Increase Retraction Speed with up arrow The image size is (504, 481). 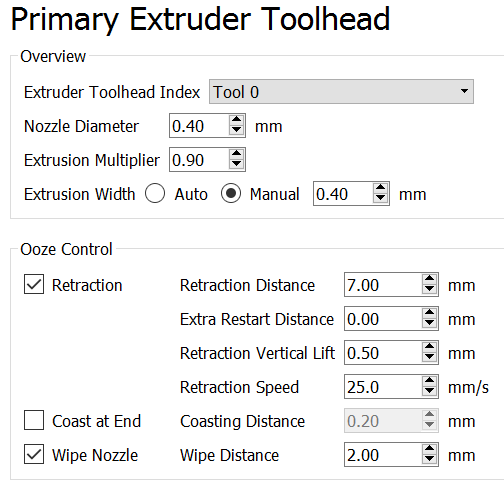click(x=429, y=381)
